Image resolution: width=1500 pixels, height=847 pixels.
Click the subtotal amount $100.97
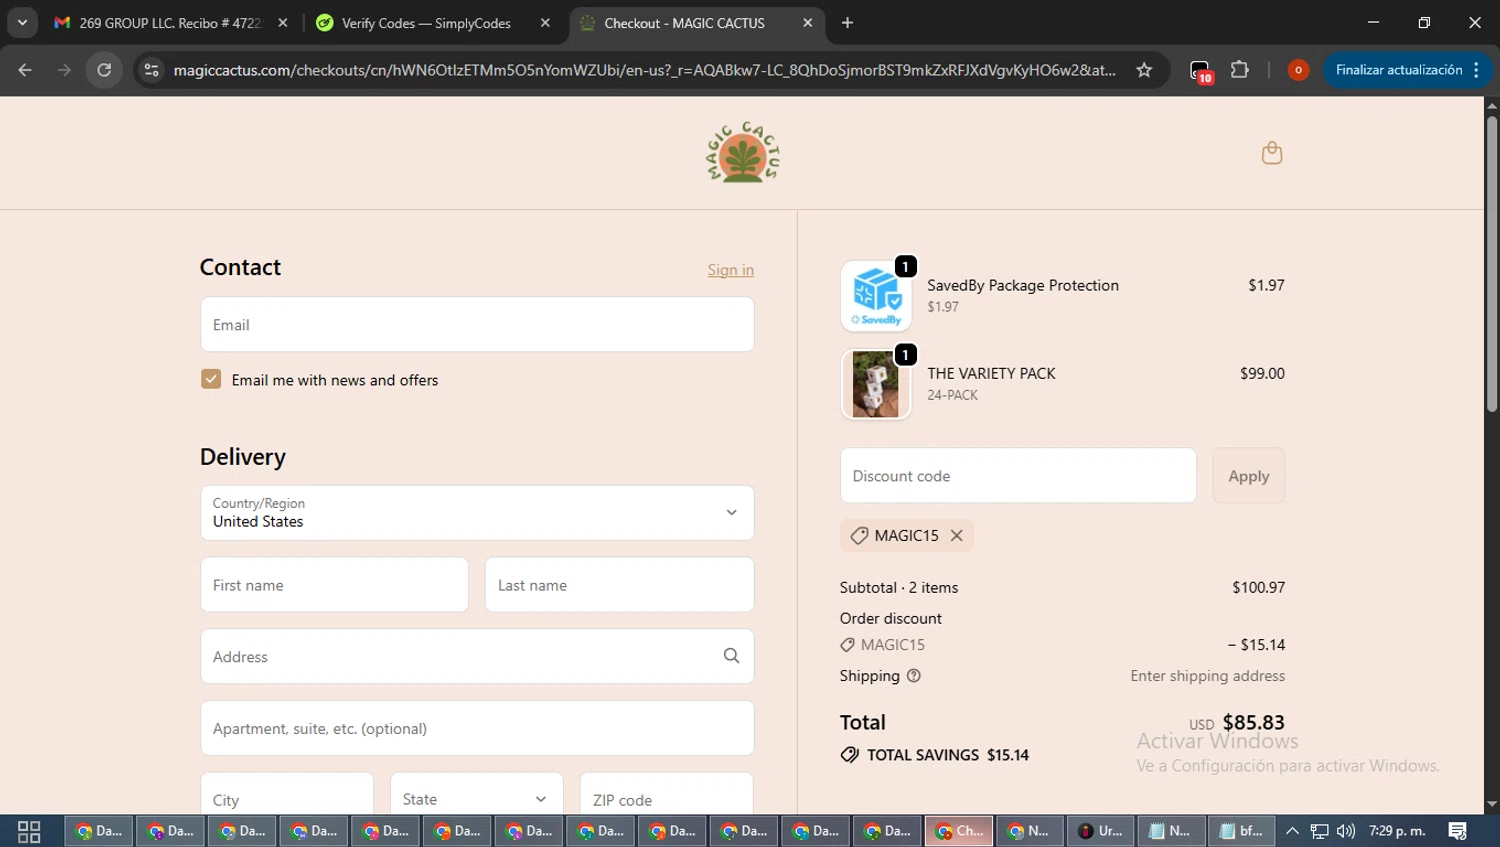coord(1259,587)
